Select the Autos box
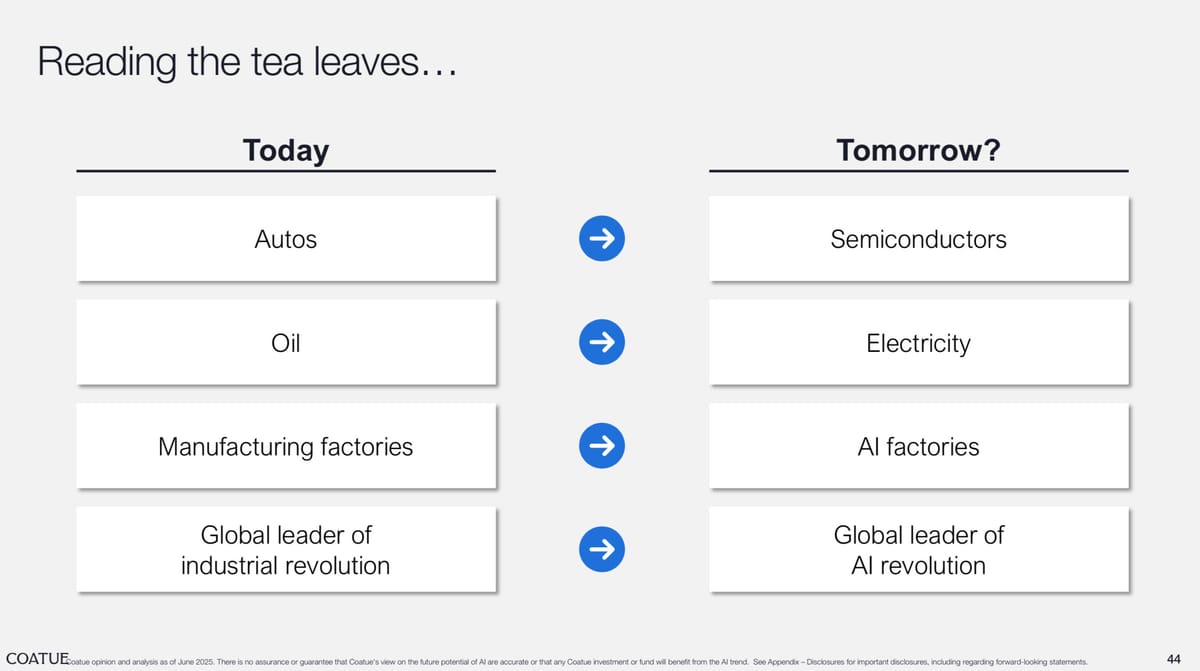 (x=286, y=239)
